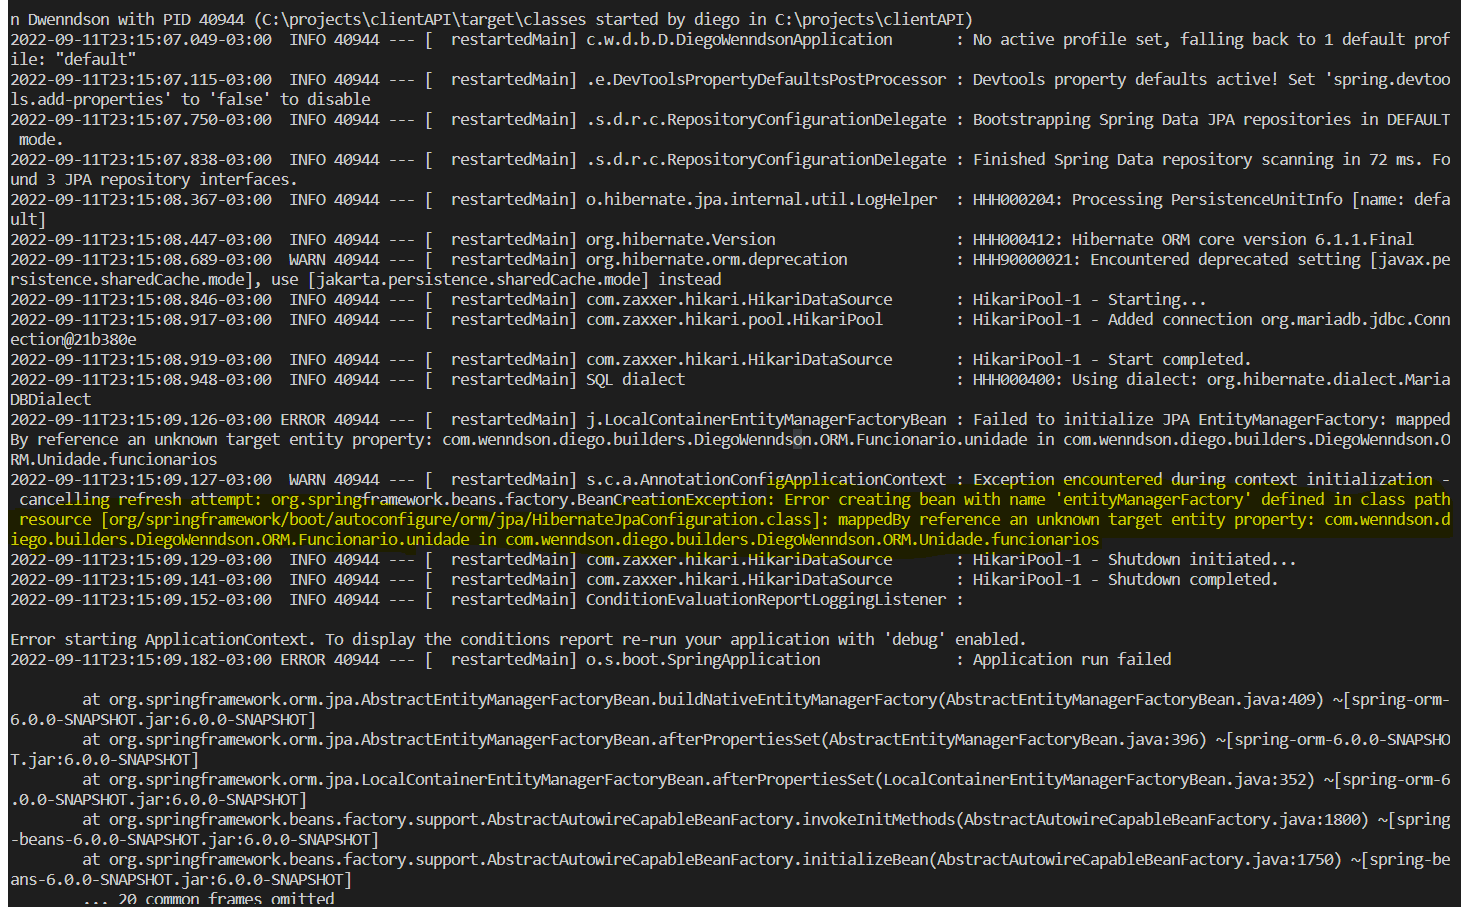Screen dimensions: 1461x907
Task: Click the timestamp 2022-09-11T23:15:07.049-03:00
Action: pyautogui.click(x=141, y=39)
